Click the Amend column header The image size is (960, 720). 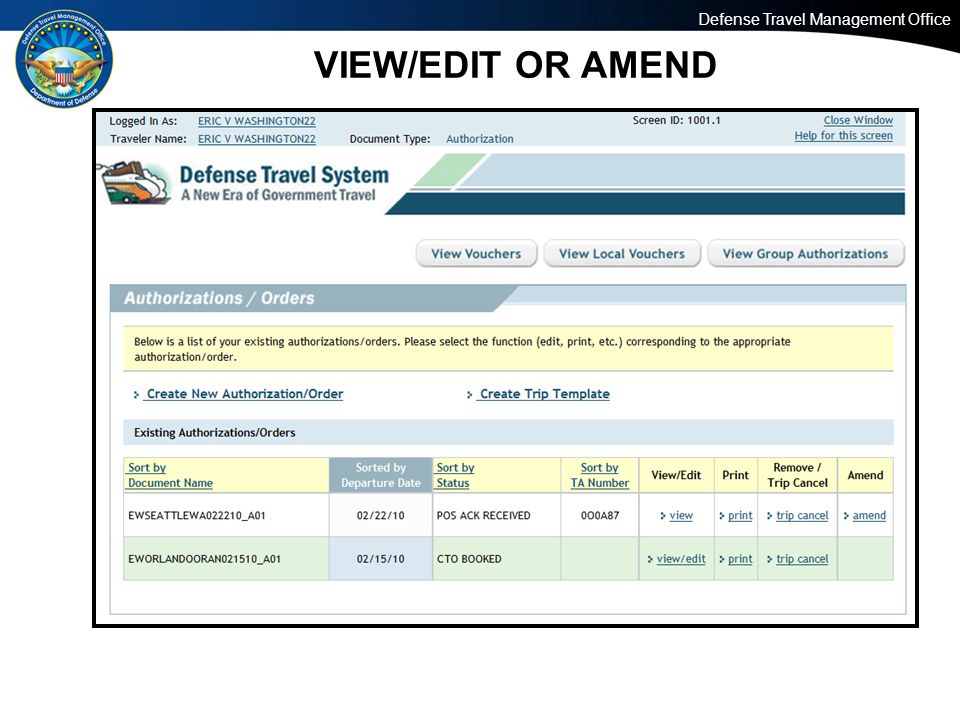pyautogui.click(x=865, y=475)
